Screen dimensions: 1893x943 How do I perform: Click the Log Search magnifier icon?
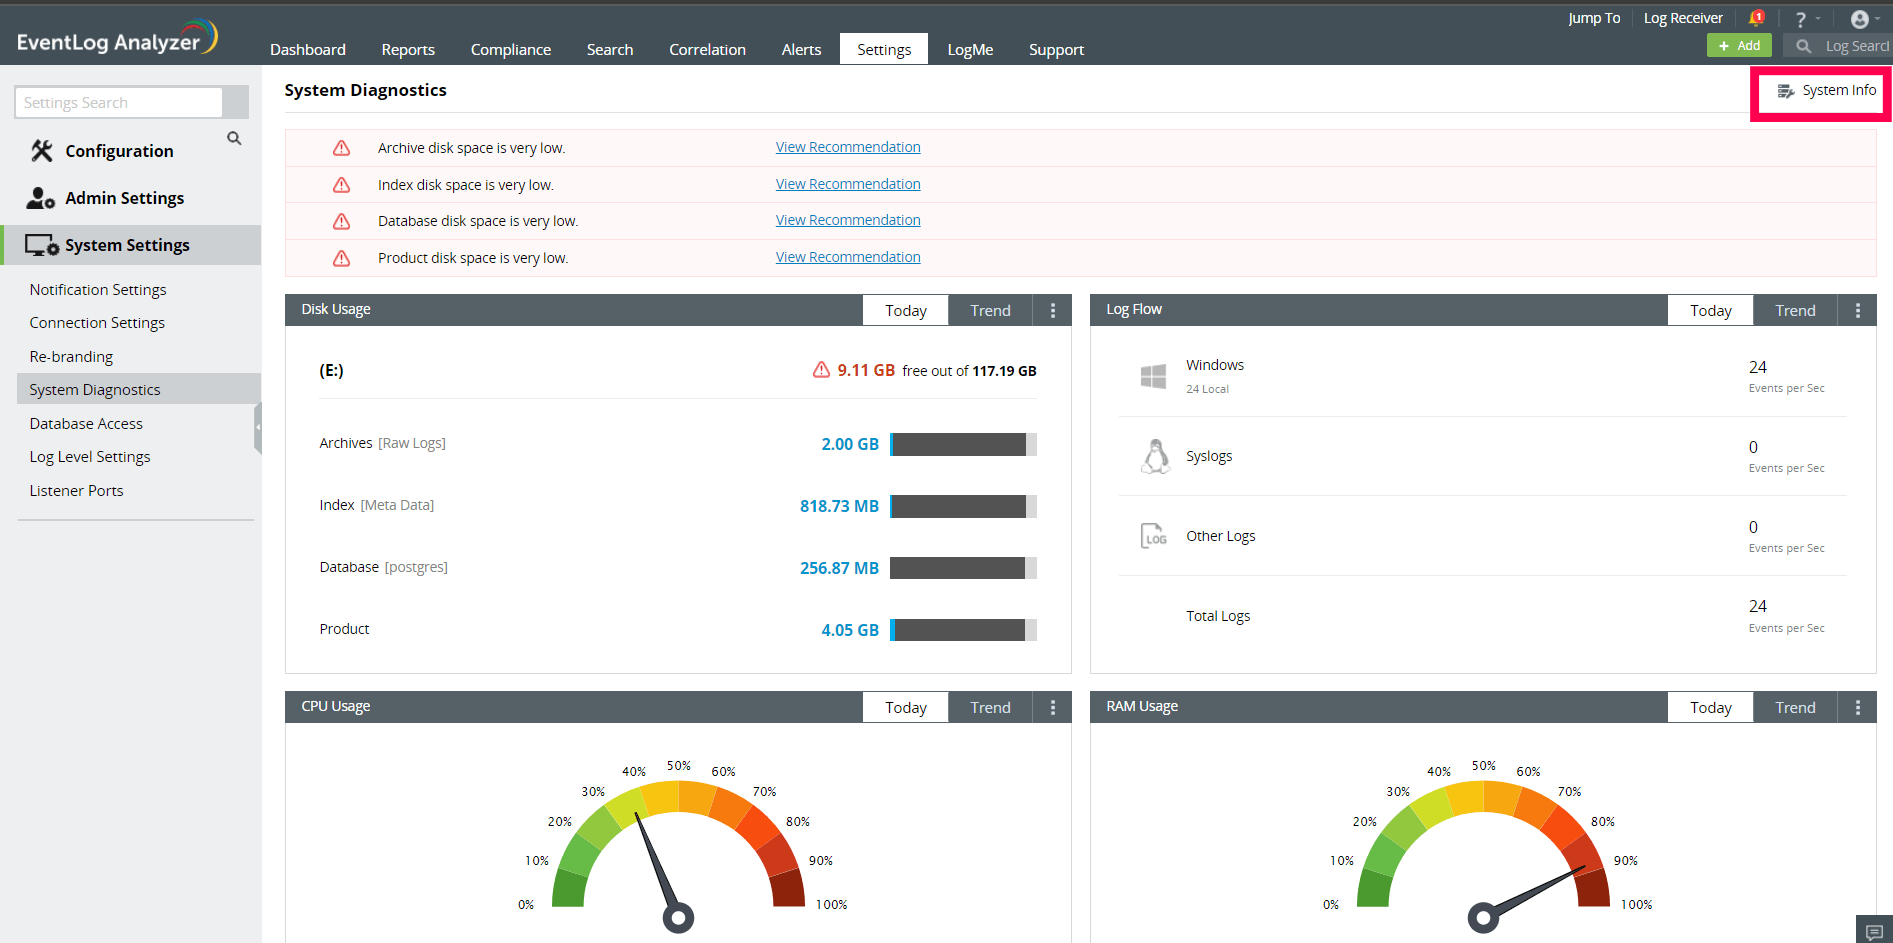coord(1804,46)
